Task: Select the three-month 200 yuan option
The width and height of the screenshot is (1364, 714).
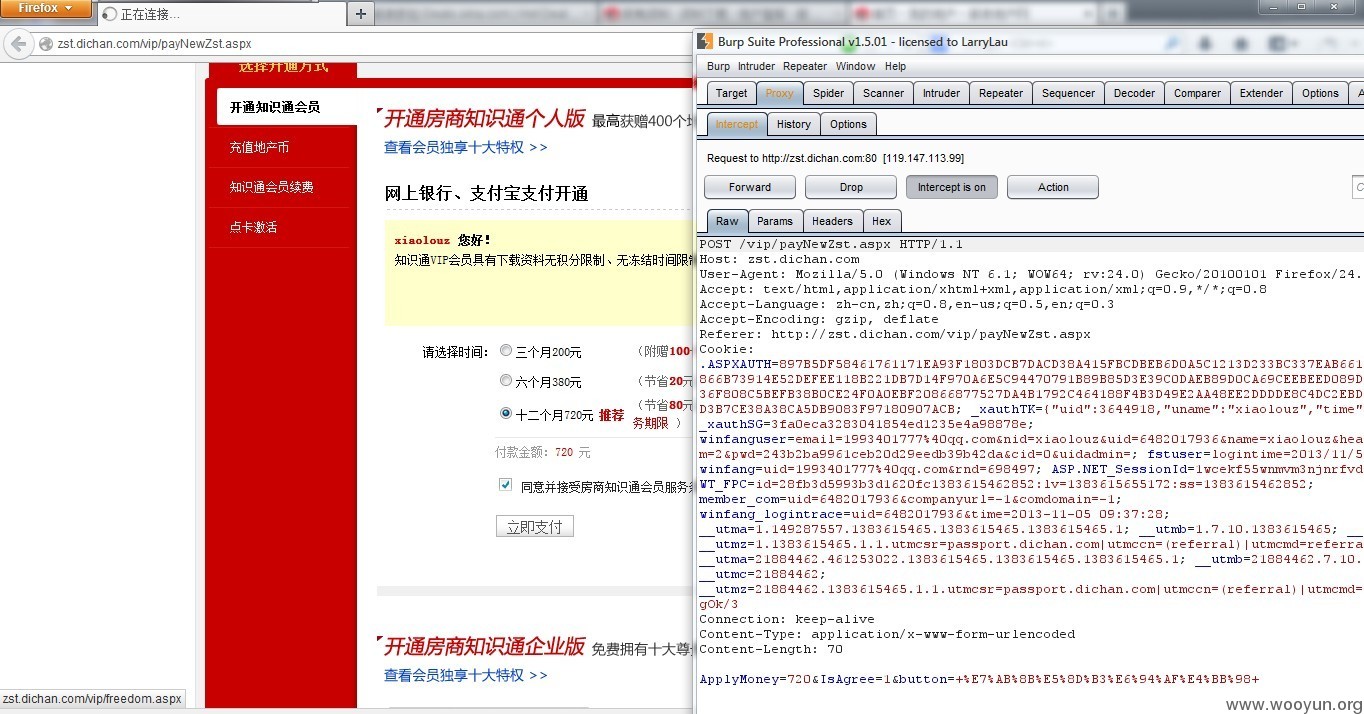Action: (x=506, y=351)
